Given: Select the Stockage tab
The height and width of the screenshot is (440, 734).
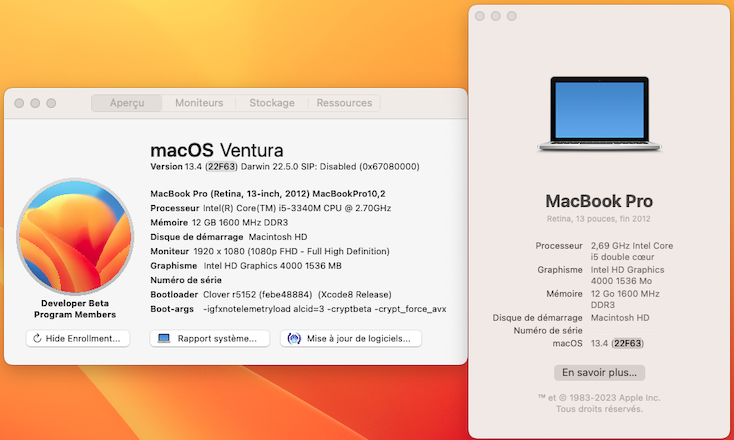Looking at the screenshot, I should pyautogui.click(x=272, y=103).
